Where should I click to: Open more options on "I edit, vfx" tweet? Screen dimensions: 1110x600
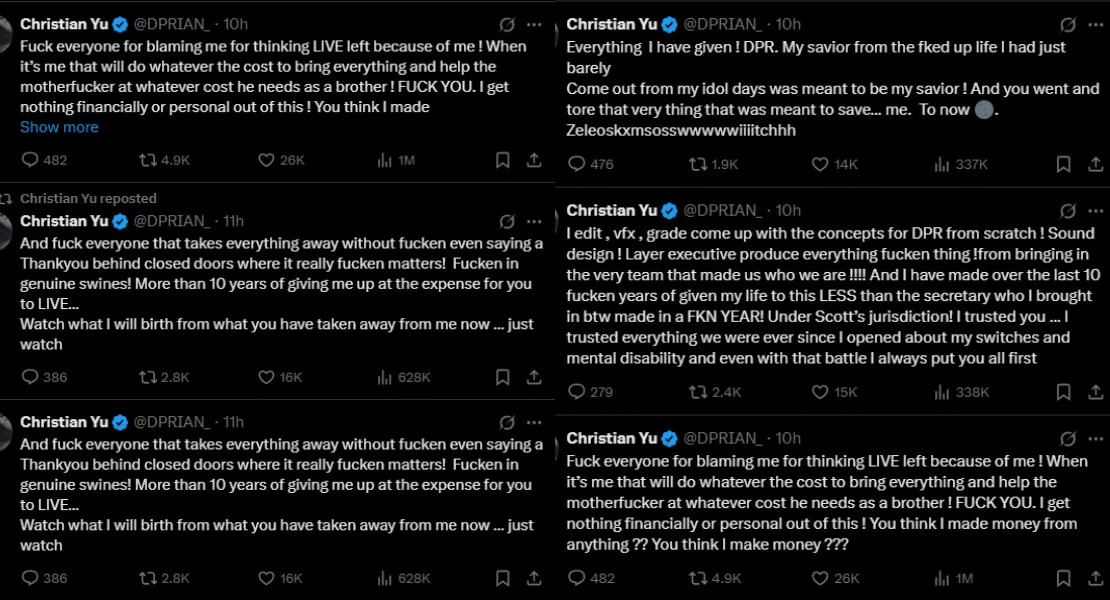click(1097, 211)
